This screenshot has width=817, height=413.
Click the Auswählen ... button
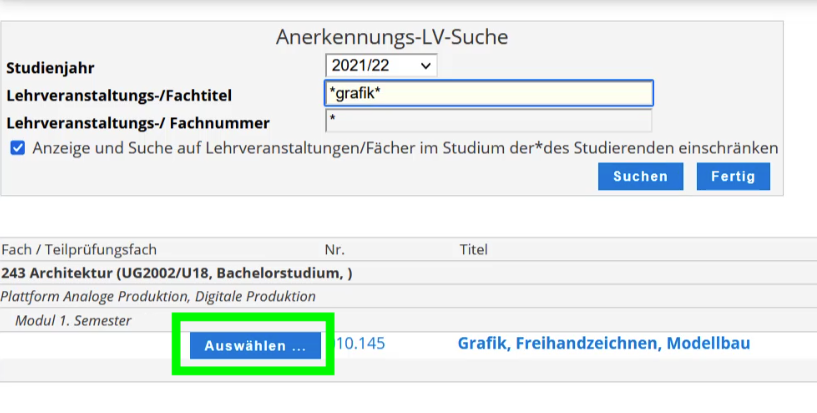point(255,345)
